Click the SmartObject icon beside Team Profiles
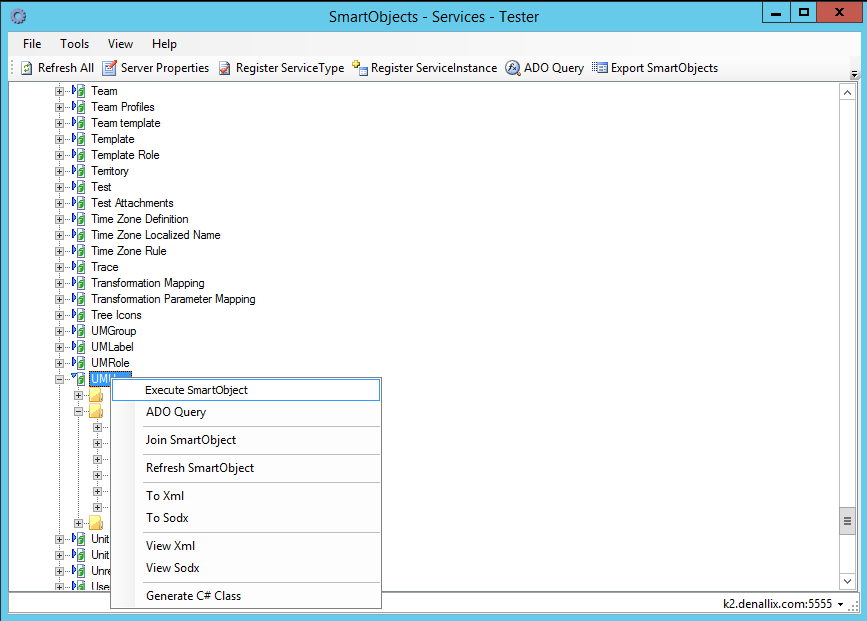867x621 pixels. (79, 107)
